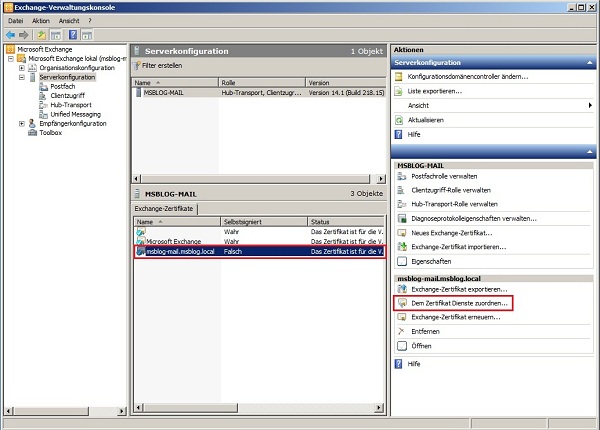
Task: Click Dem Zertifikat Dienste zuordnen action
Action: pos(459,303)
